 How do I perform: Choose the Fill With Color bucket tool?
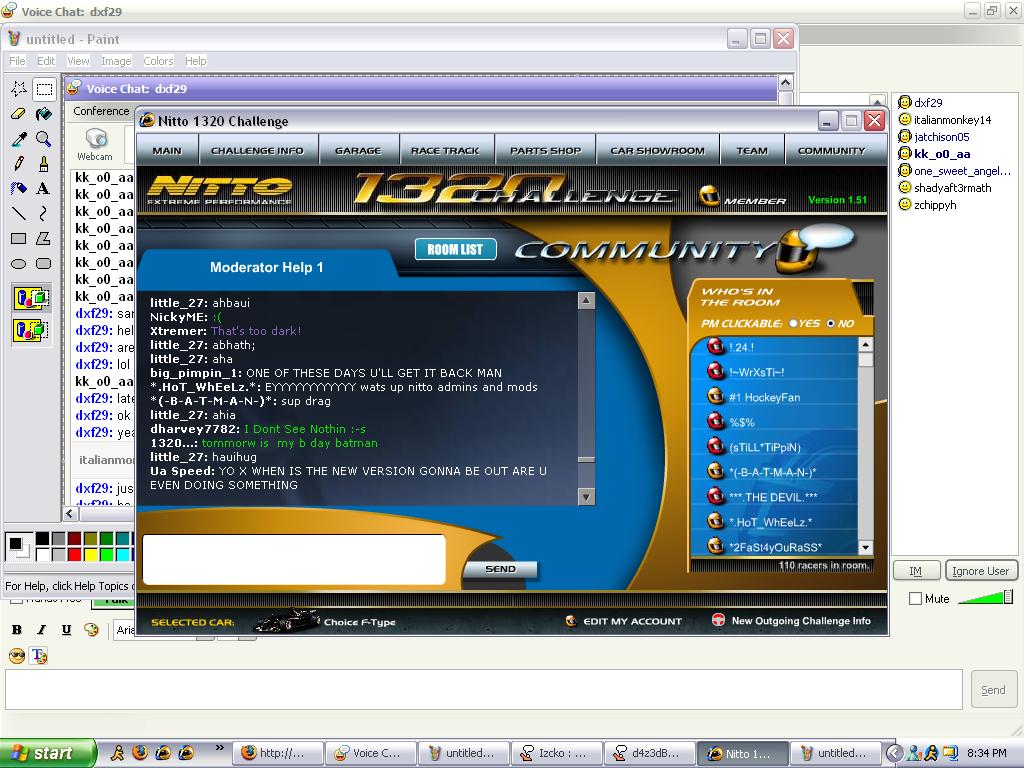44,114
